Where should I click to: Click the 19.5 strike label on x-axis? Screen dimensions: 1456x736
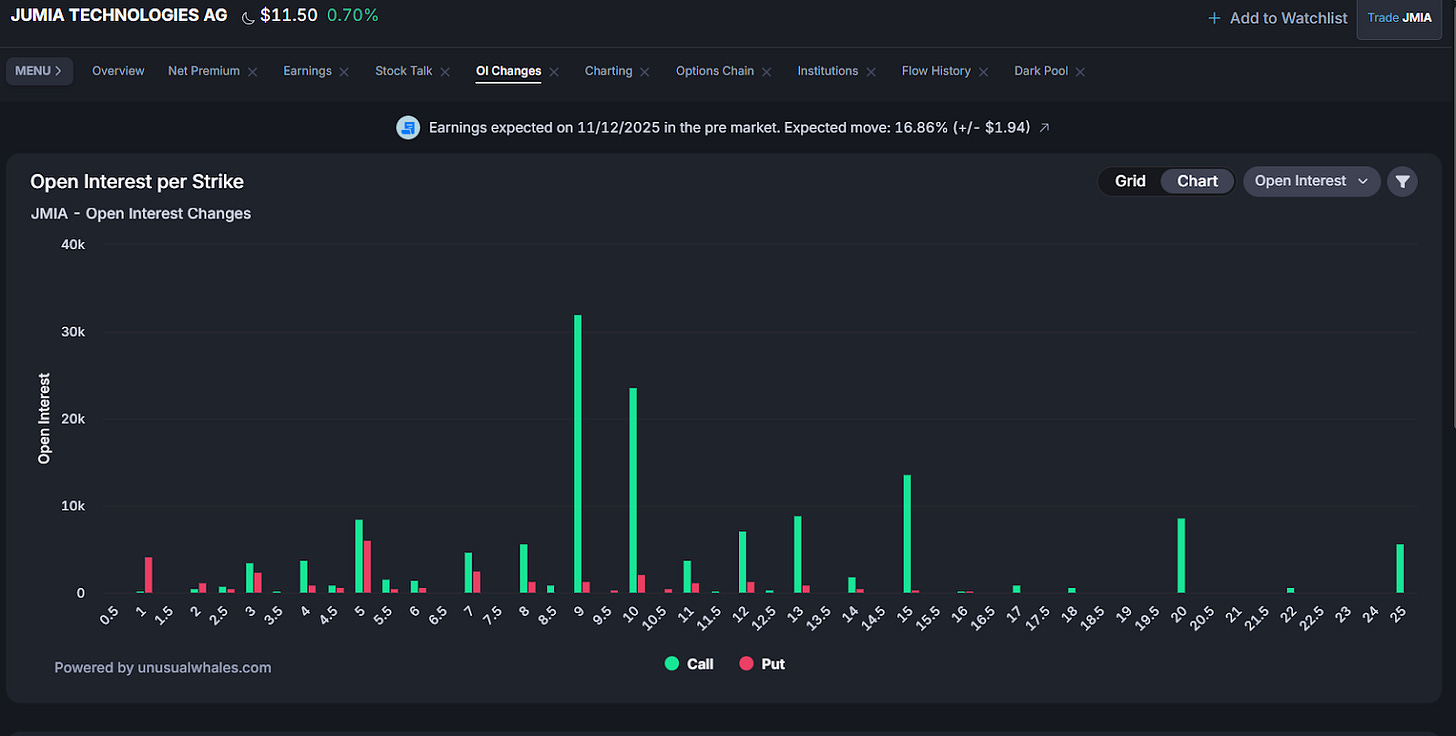click(1147, 613)
